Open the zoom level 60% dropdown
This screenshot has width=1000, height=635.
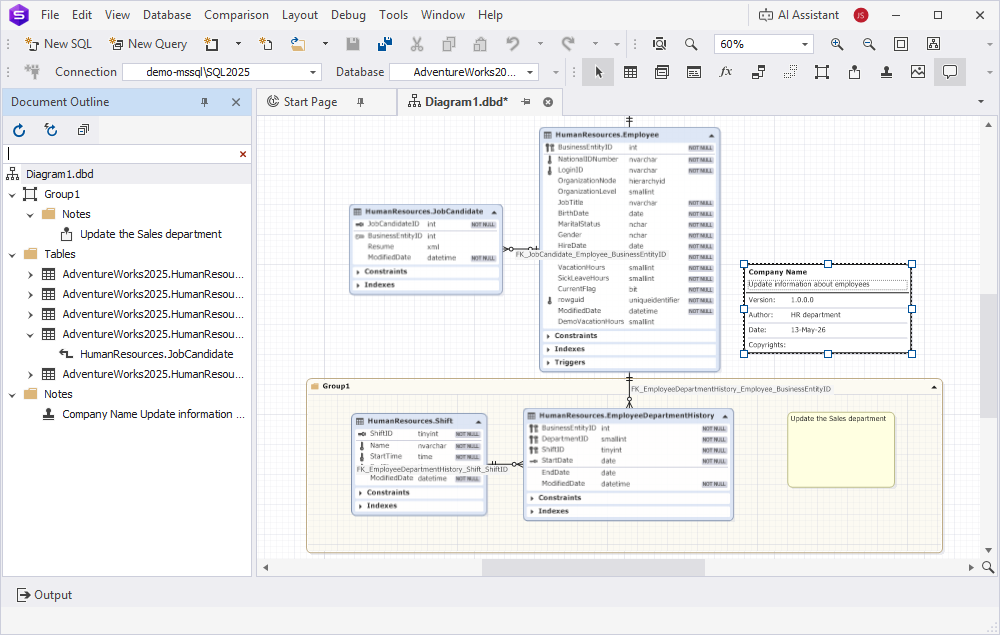(x=805, y=44)
